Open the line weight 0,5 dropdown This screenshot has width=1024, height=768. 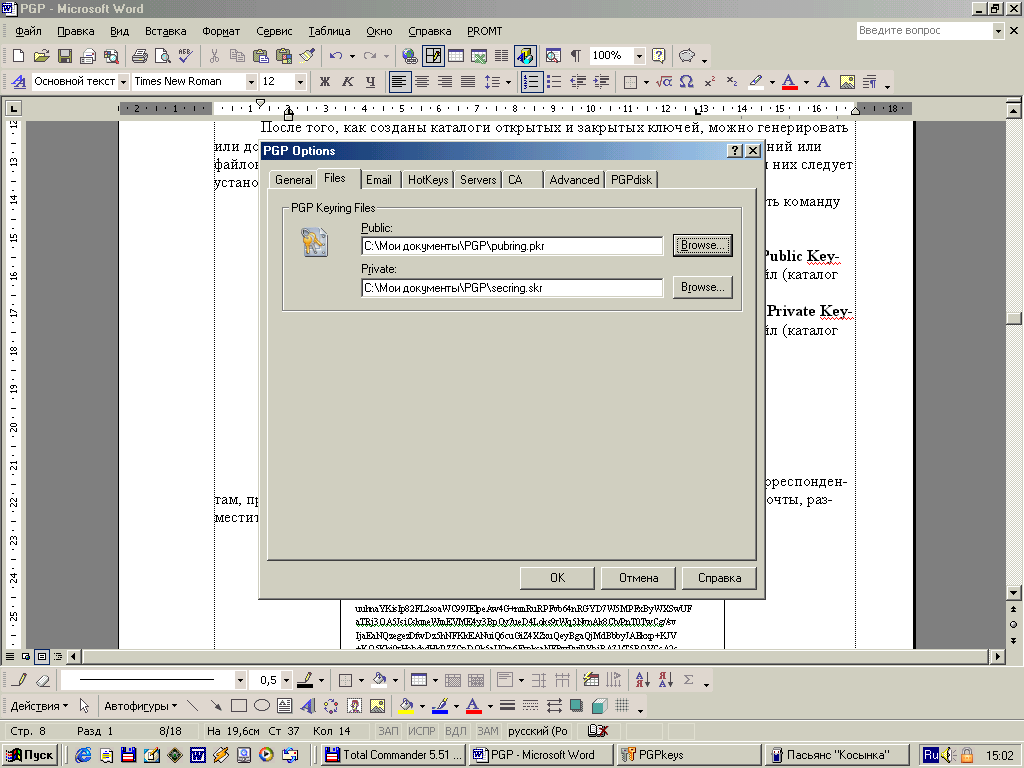coord(286,680)
